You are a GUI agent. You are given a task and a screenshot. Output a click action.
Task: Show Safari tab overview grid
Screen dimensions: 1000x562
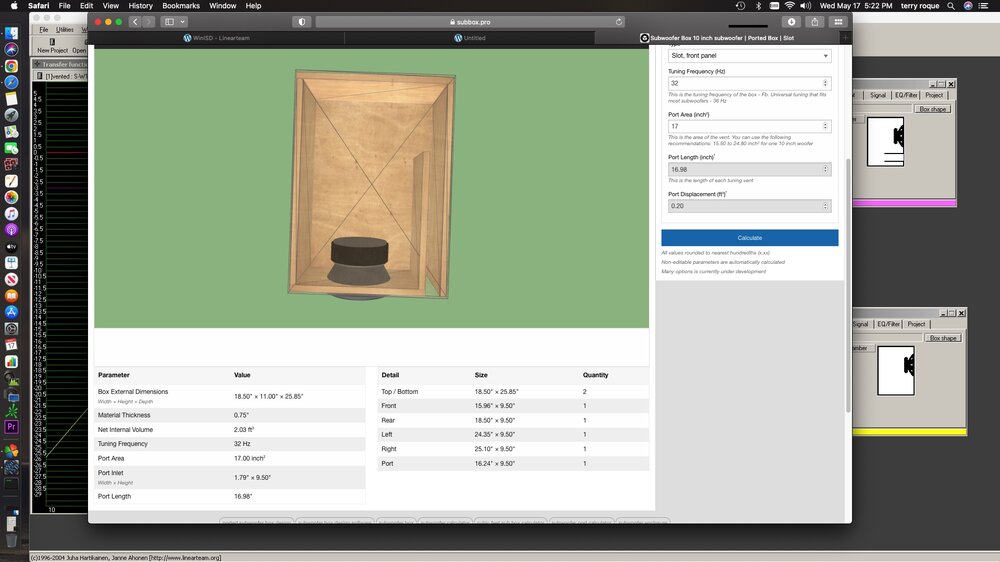[x=838, y=22]
